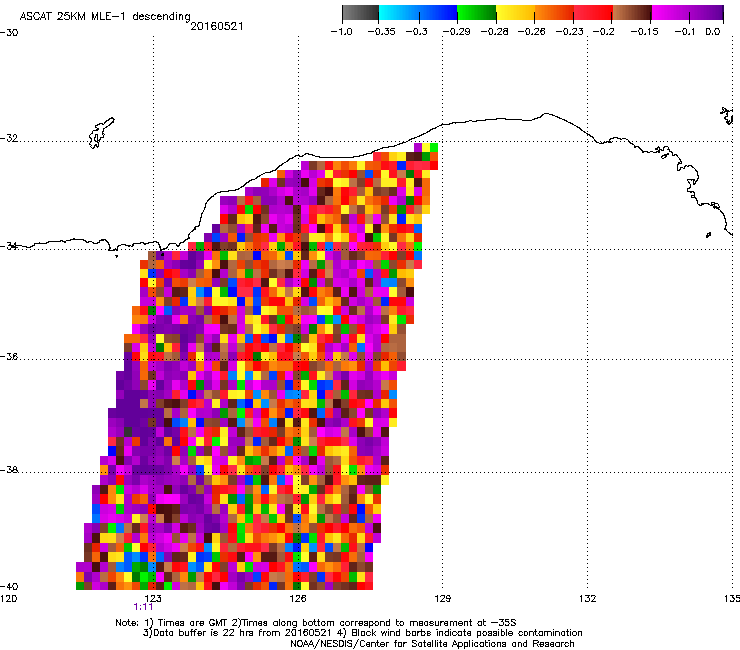Click the color bar label '-0.3'
This screenshot has width=740, height=650.
[416, 32]
